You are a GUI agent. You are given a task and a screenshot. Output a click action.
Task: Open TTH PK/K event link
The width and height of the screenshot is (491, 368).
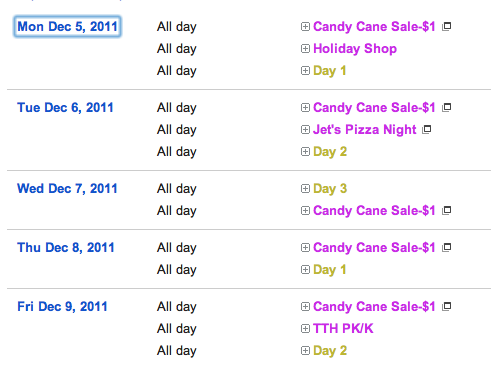(x=343, y=329)
